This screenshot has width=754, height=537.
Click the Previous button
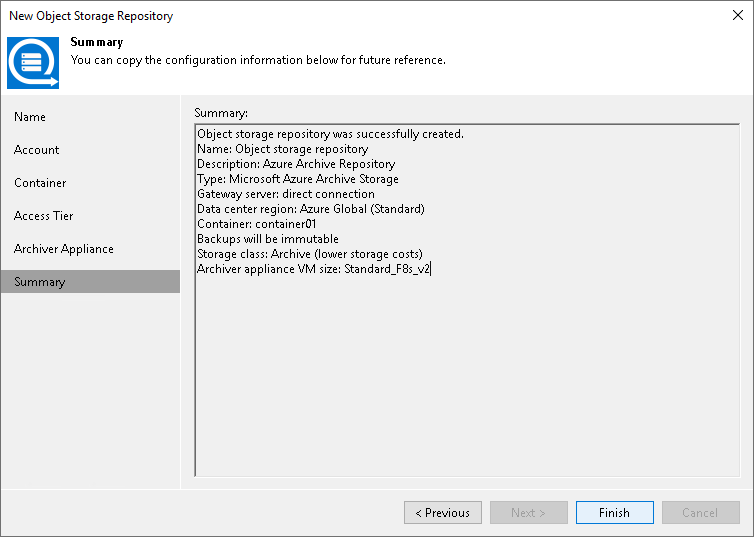(442, 512)
